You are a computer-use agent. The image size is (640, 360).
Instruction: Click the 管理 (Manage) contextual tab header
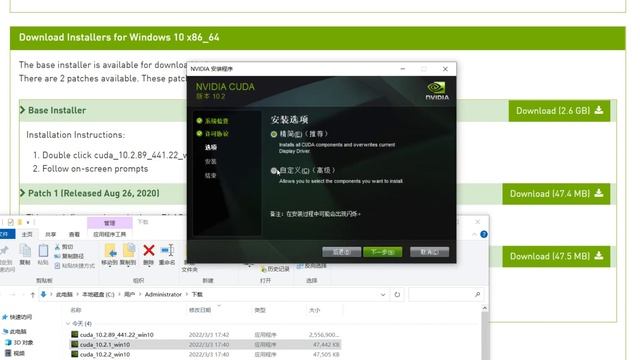pyautogui.click(x=110, y=223)
